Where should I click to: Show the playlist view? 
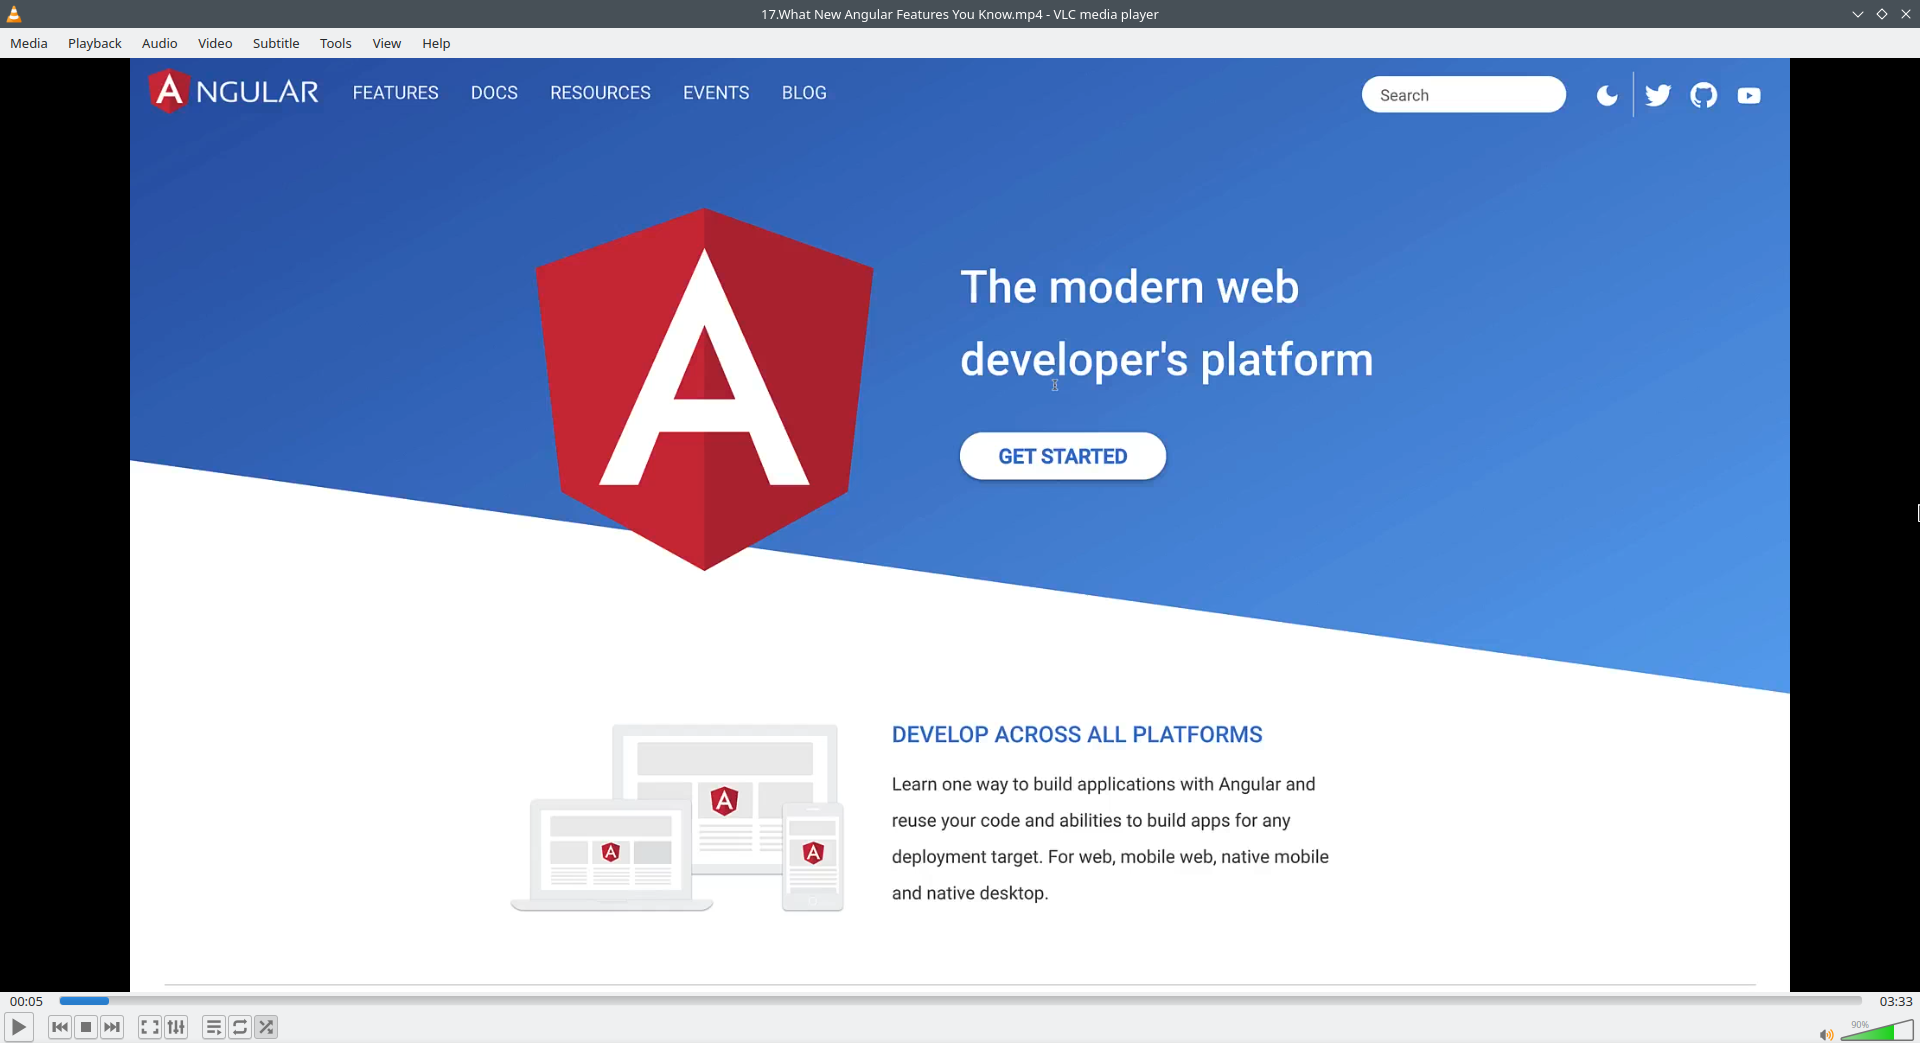[x=214, y=1027]
